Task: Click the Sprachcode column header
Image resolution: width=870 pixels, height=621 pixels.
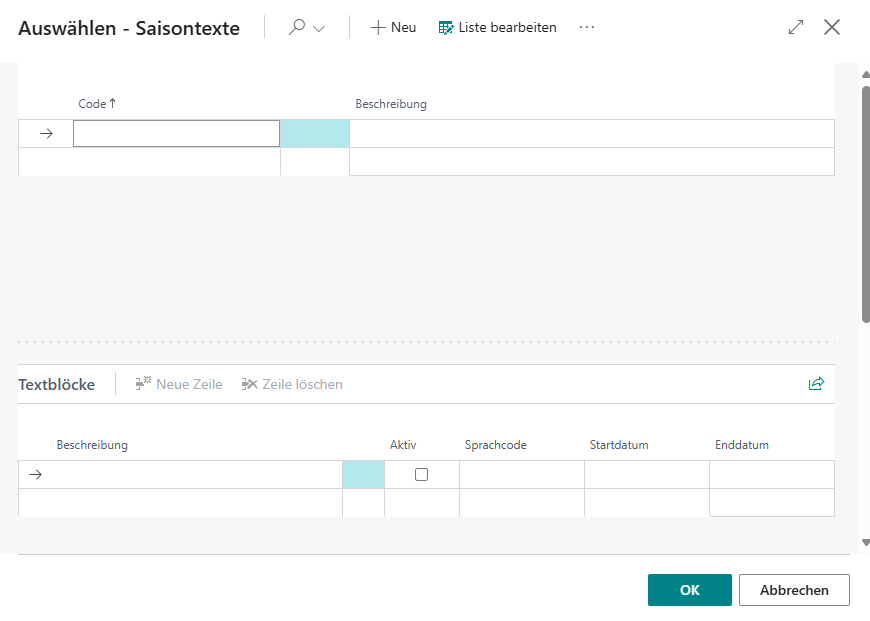Action: click(x=495, y=445)
